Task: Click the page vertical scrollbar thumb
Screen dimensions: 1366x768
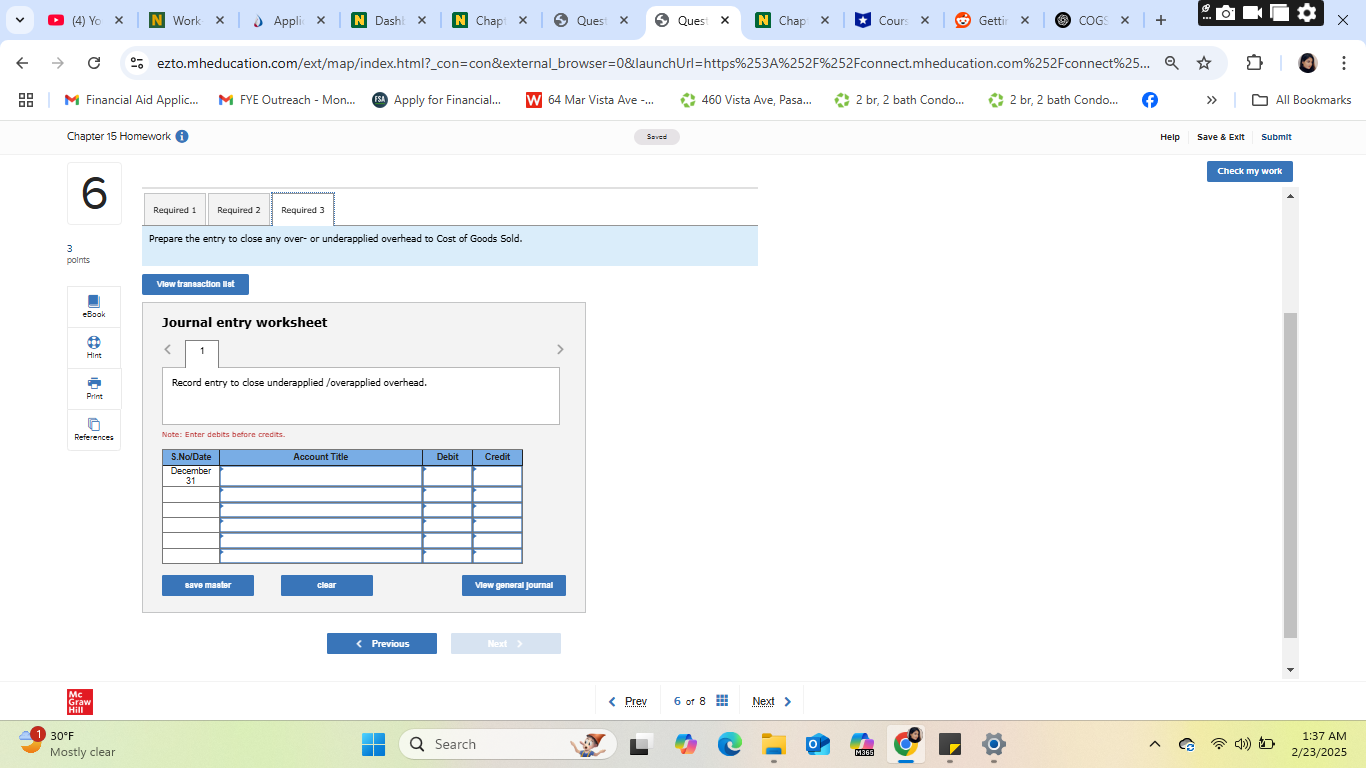Action: tap(1290, 475)
